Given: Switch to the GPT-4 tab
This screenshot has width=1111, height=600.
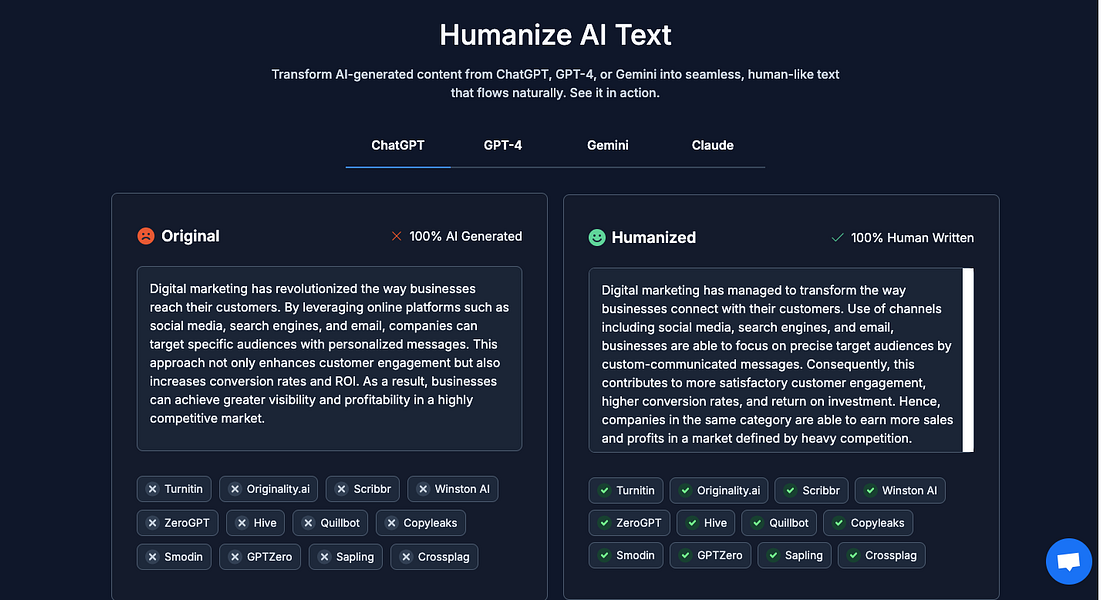Looking at the screenshot, I should click(x=503, y=145).
